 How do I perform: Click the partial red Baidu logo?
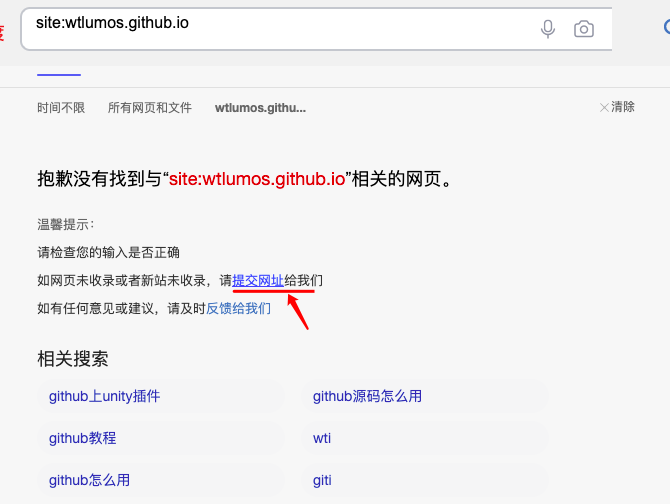click(x=2, y=32)
